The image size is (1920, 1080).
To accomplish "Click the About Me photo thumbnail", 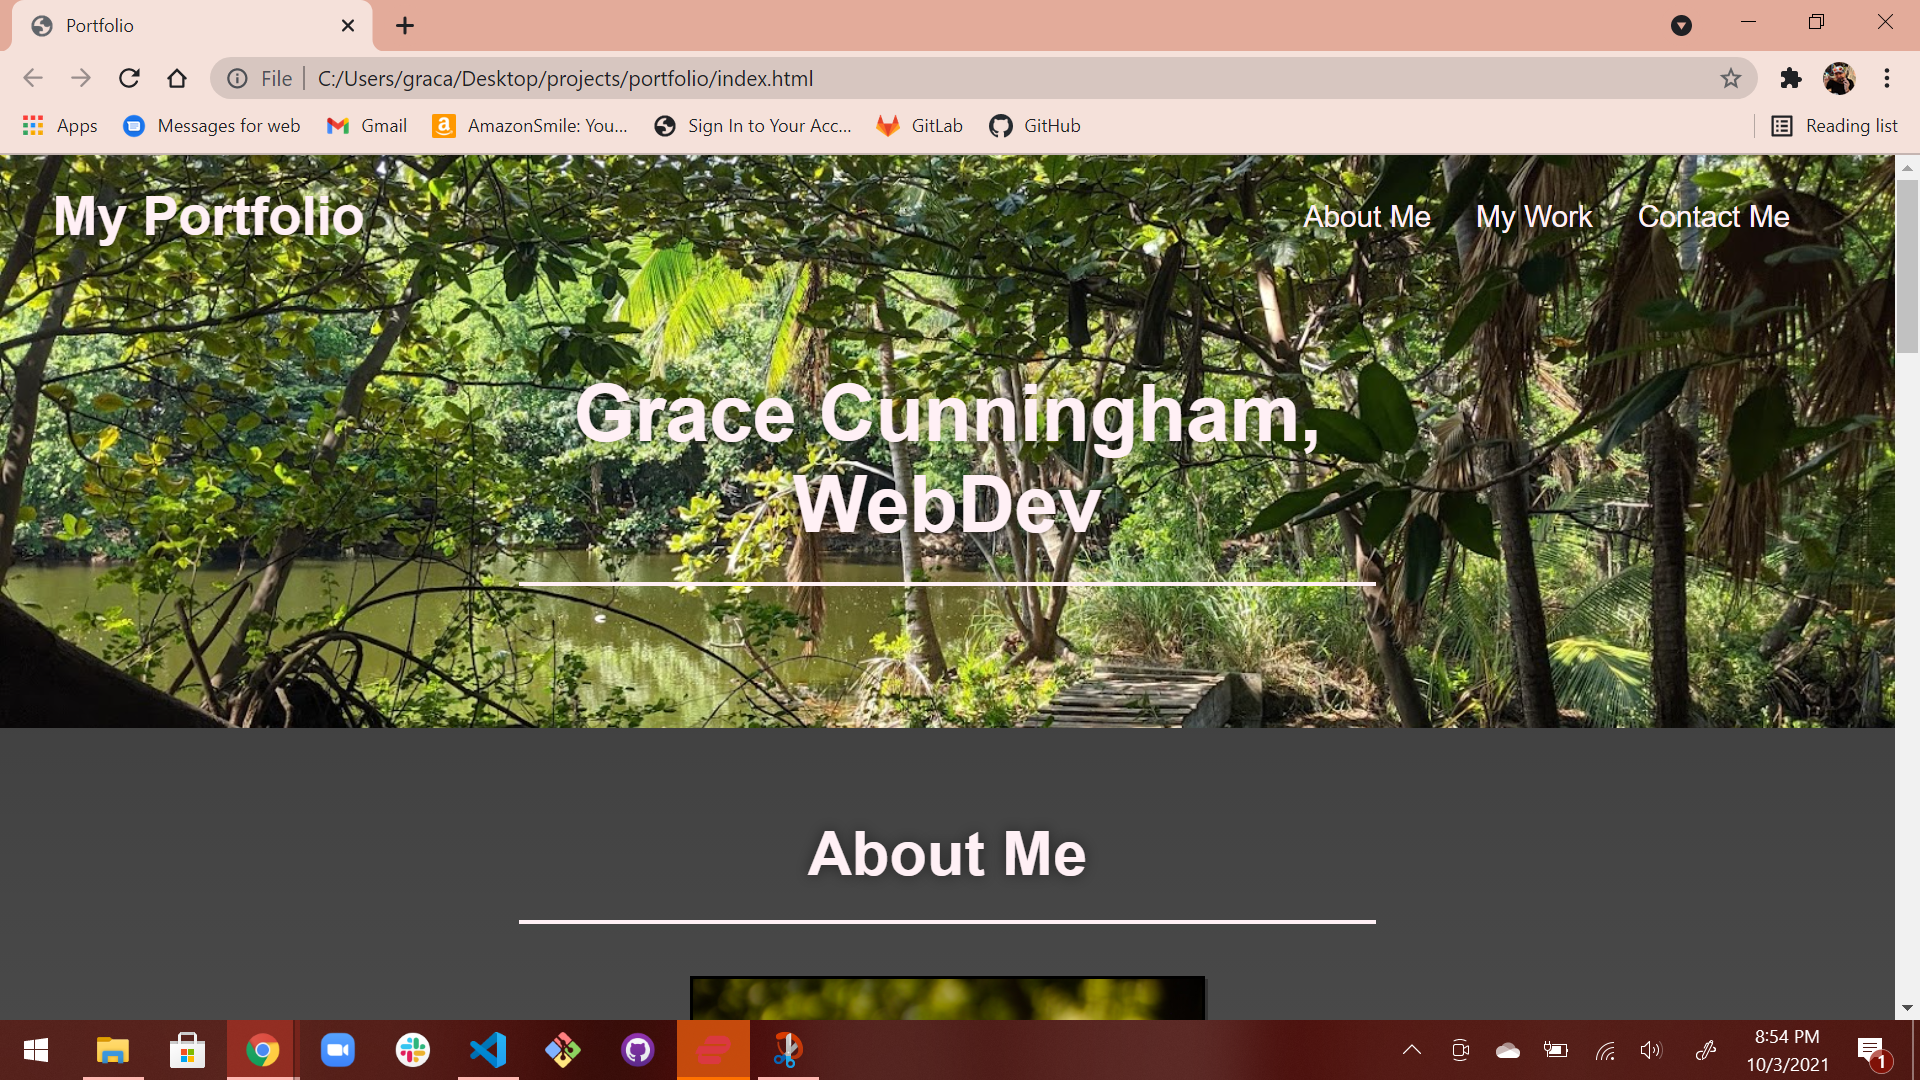I will tap(947, 998).
